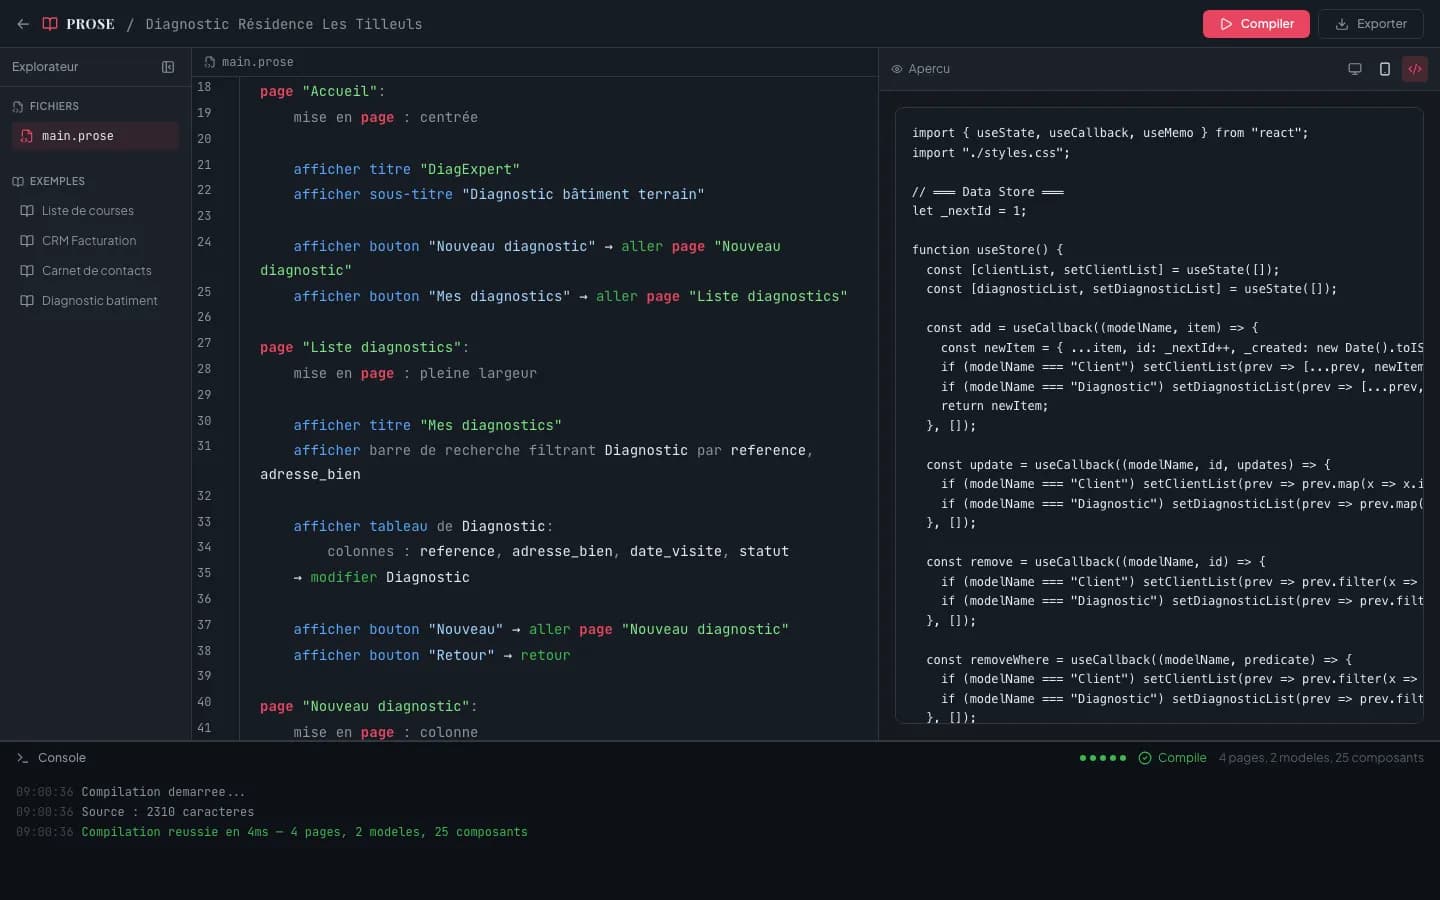
Task: Click the book icon beside CRM Facturation
Action: (x=27, y=241)
